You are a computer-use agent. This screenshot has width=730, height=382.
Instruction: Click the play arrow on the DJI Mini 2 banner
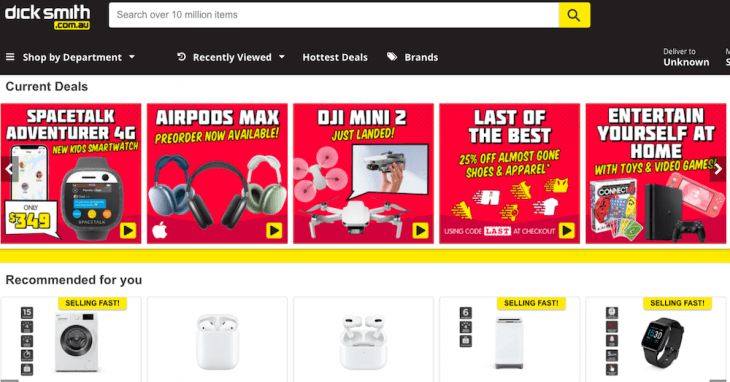tap(420, 230)
